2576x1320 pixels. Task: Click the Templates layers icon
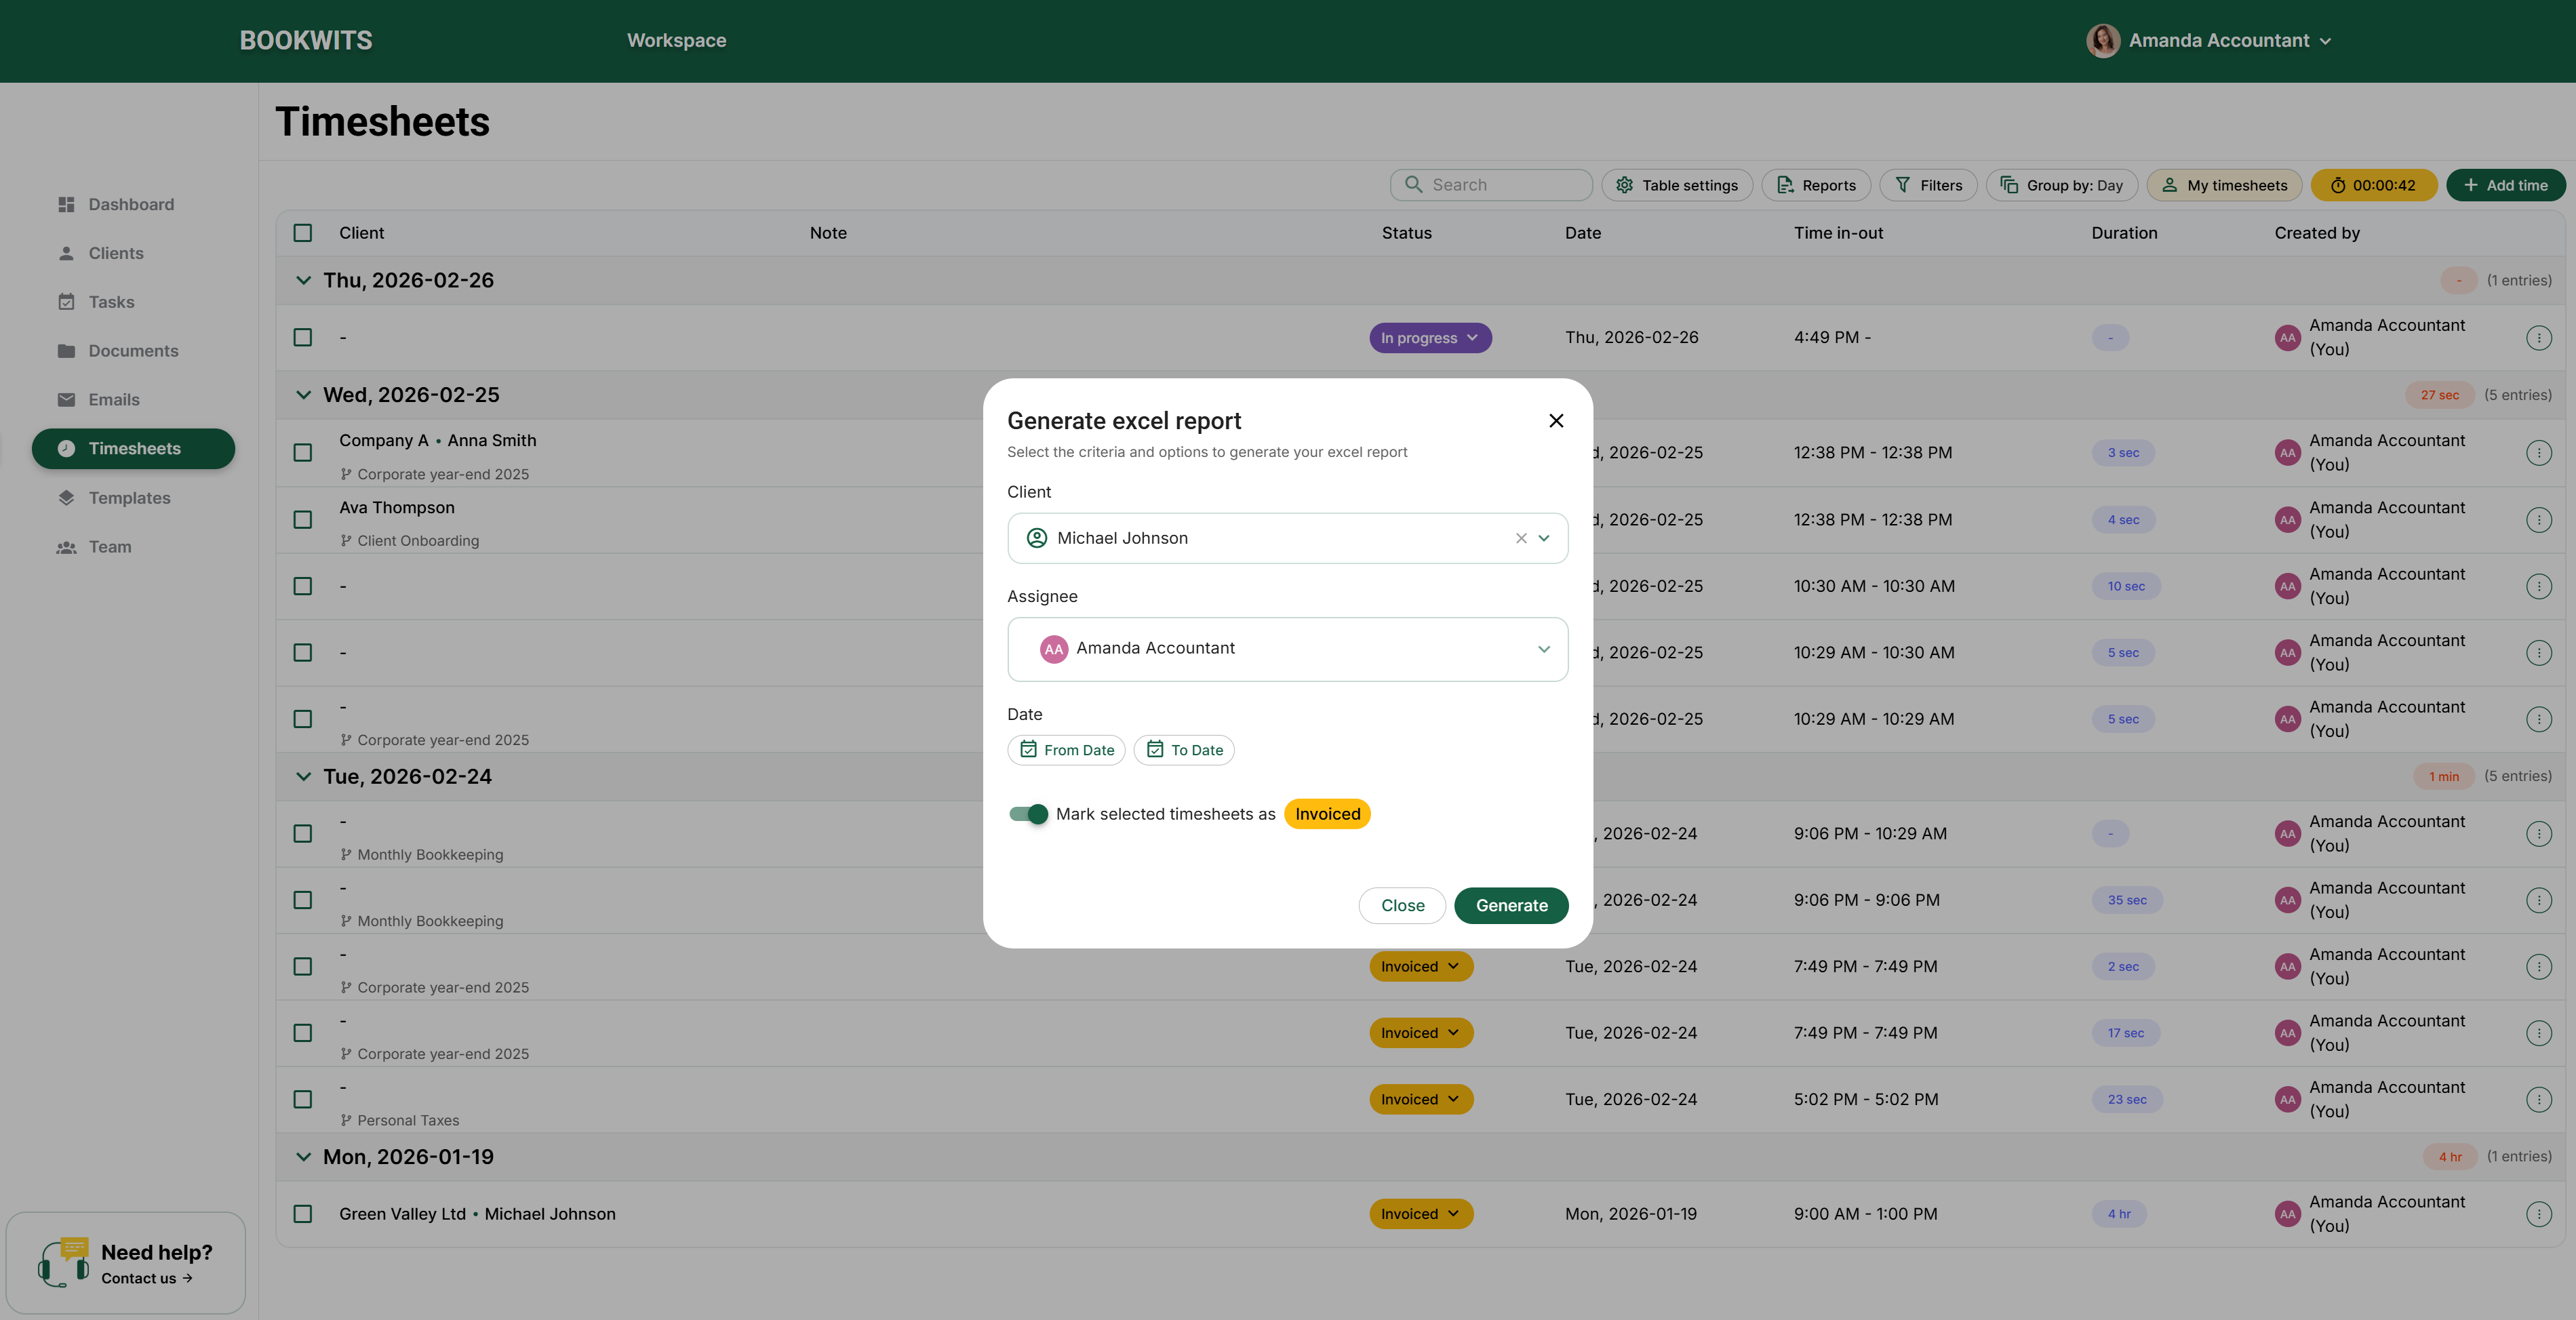pyautogui.click(x=66, y=498)
